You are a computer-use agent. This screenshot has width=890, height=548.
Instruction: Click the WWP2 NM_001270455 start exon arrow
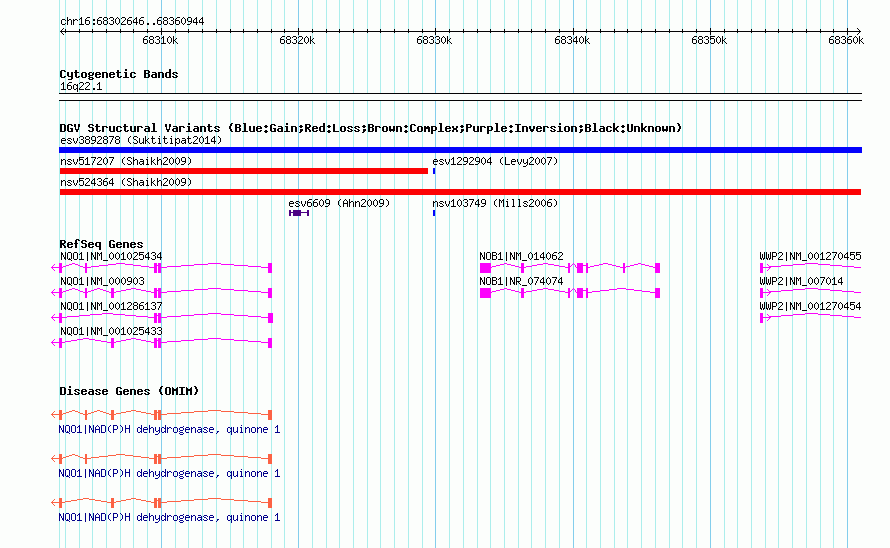(x=765, y=268)
